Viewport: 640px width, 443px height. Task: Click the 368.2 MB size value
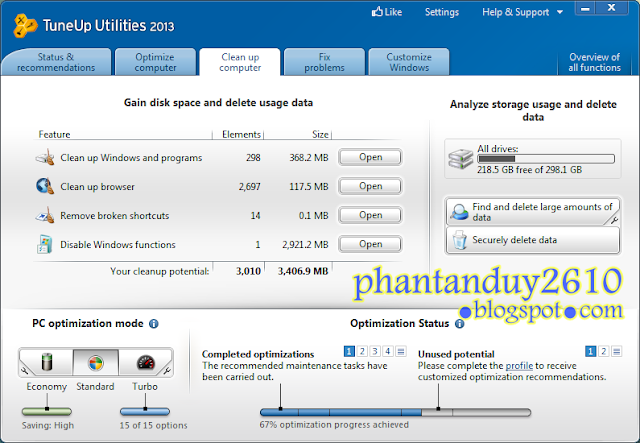(309, 158)
